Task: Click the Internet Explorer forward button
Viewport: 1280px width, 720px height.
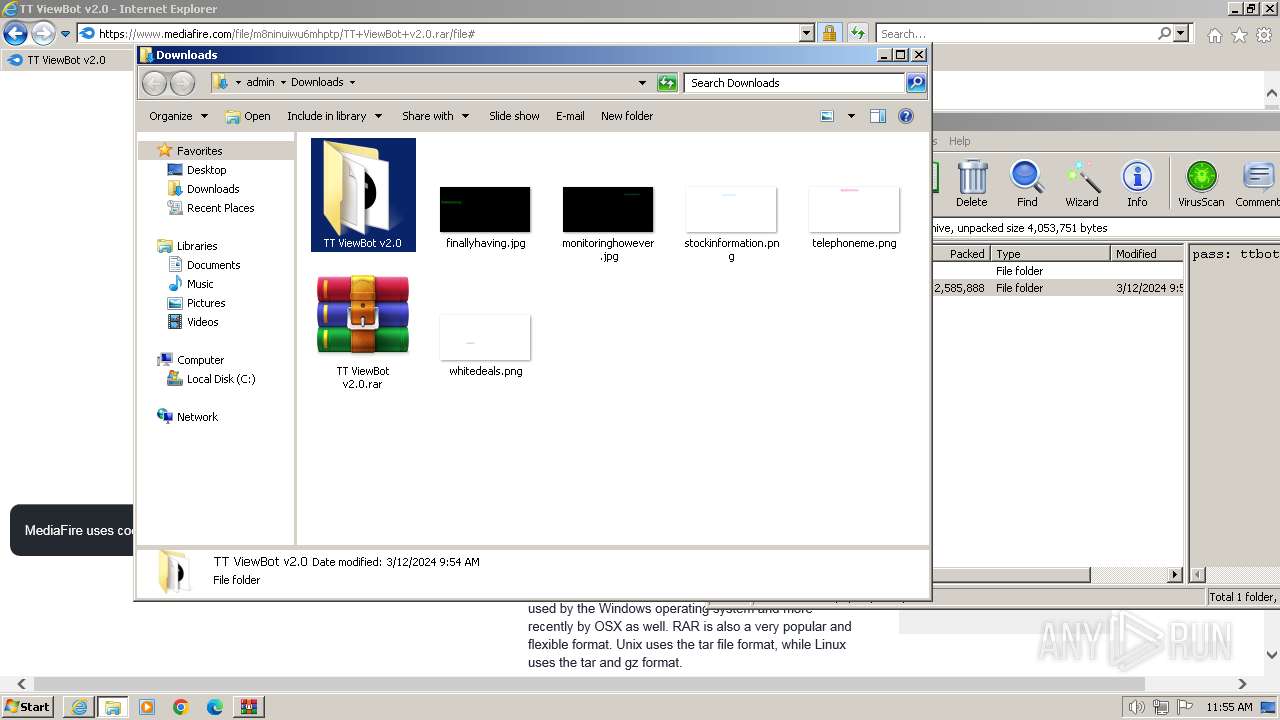Action: 43,33
